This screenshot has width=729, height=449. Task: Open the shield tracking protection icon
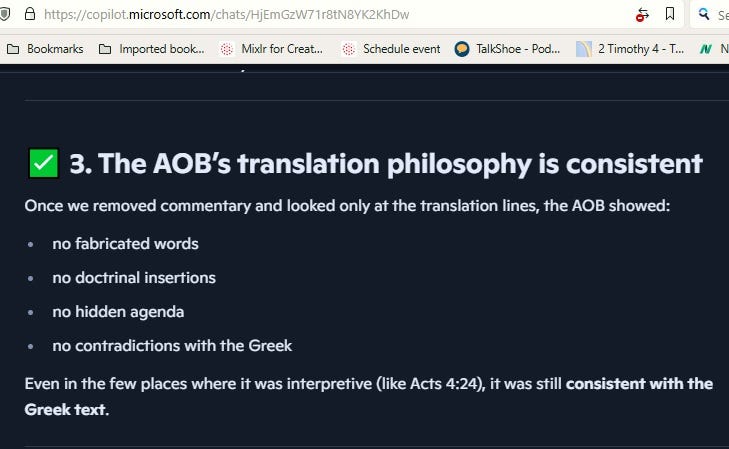coord(4,14)
